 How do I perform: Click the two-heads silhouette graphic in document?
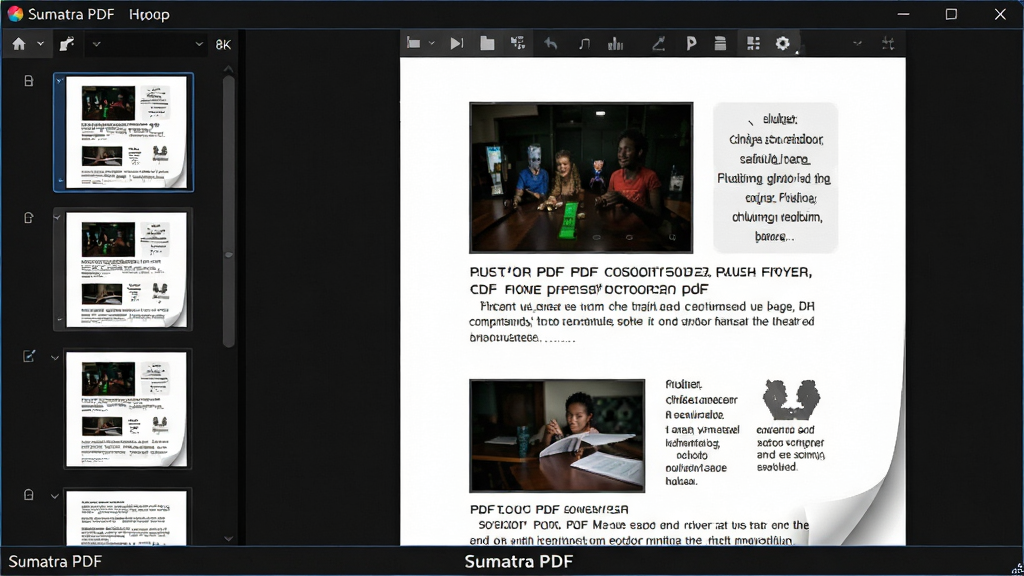coord(791,399)
